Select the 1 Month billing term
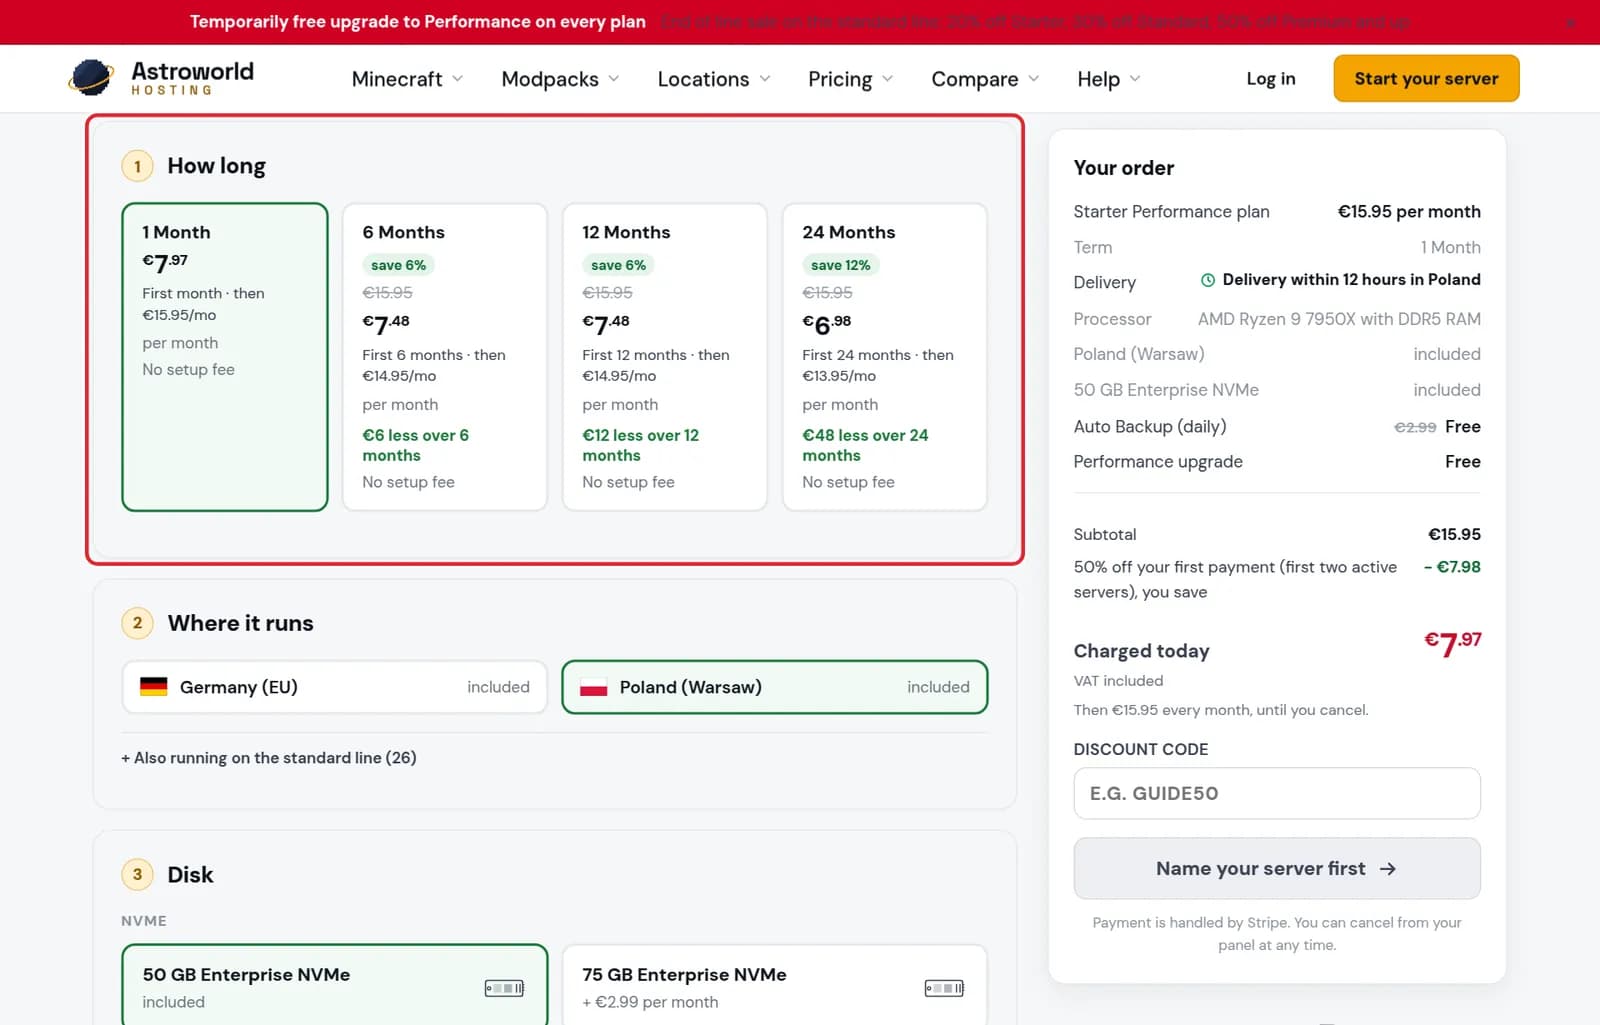Viewport: 1600px width, 1025px height. 225,357
